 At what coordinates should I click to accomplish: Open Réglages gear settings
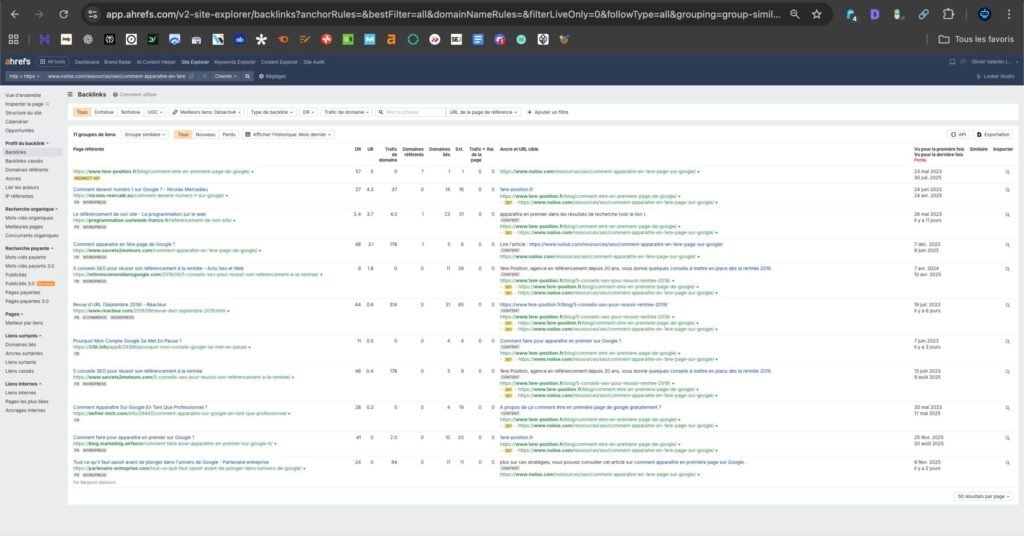click(x=273, y=75)
